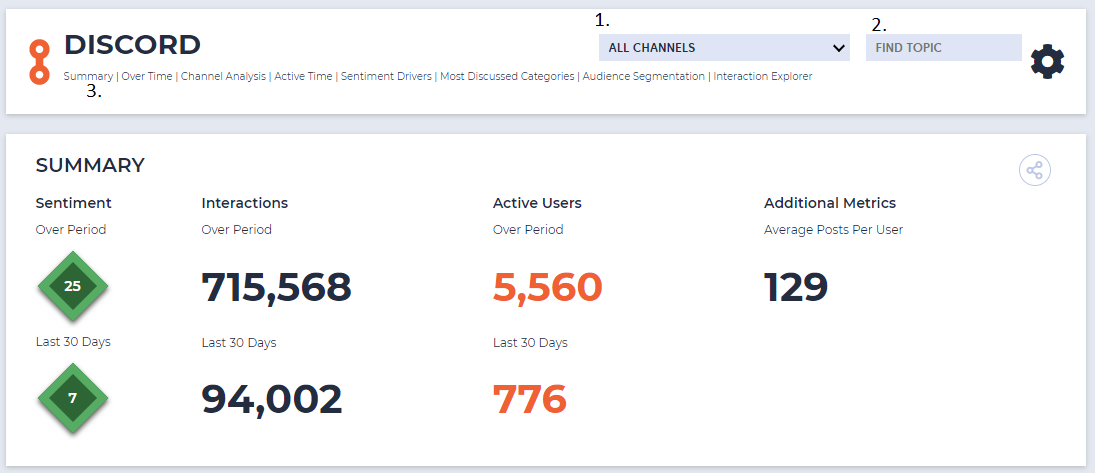Image resolution: width=1095 pixels, height=473 pixels.
Task: Select the Active Time nav link
Action: pos(303,76)
